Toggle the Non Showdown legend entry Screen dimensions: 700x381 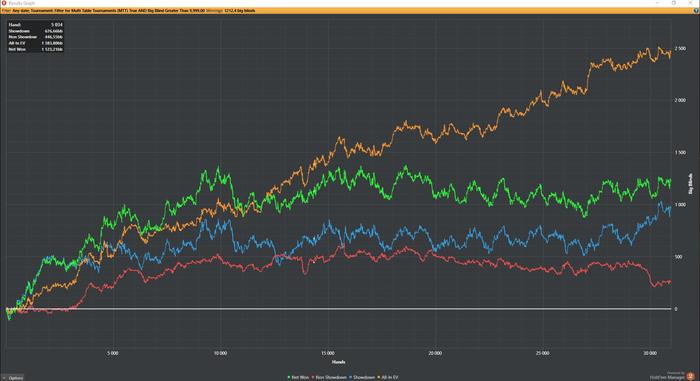[x=329, y=377]
